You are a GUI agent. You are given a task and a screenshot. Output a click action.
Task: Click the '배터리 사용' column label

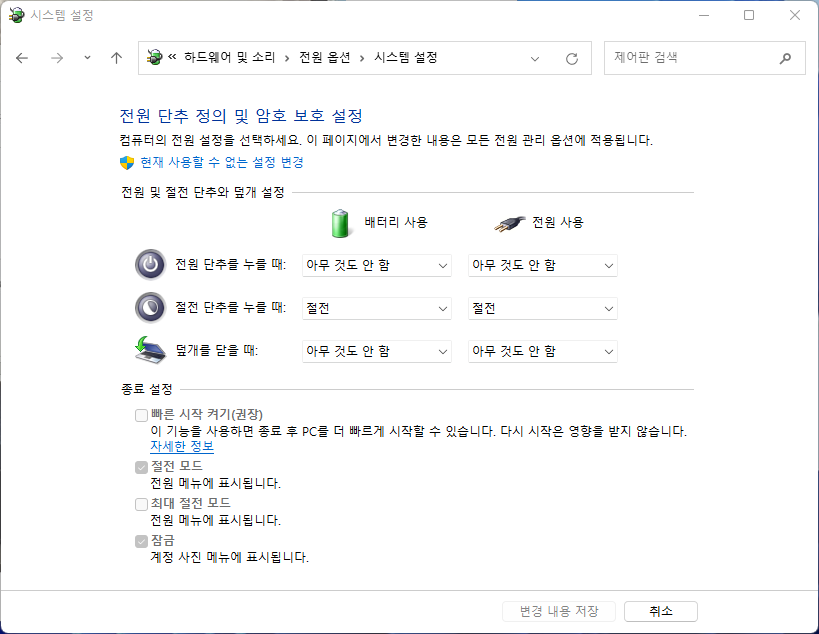click(x=396, y=222)
